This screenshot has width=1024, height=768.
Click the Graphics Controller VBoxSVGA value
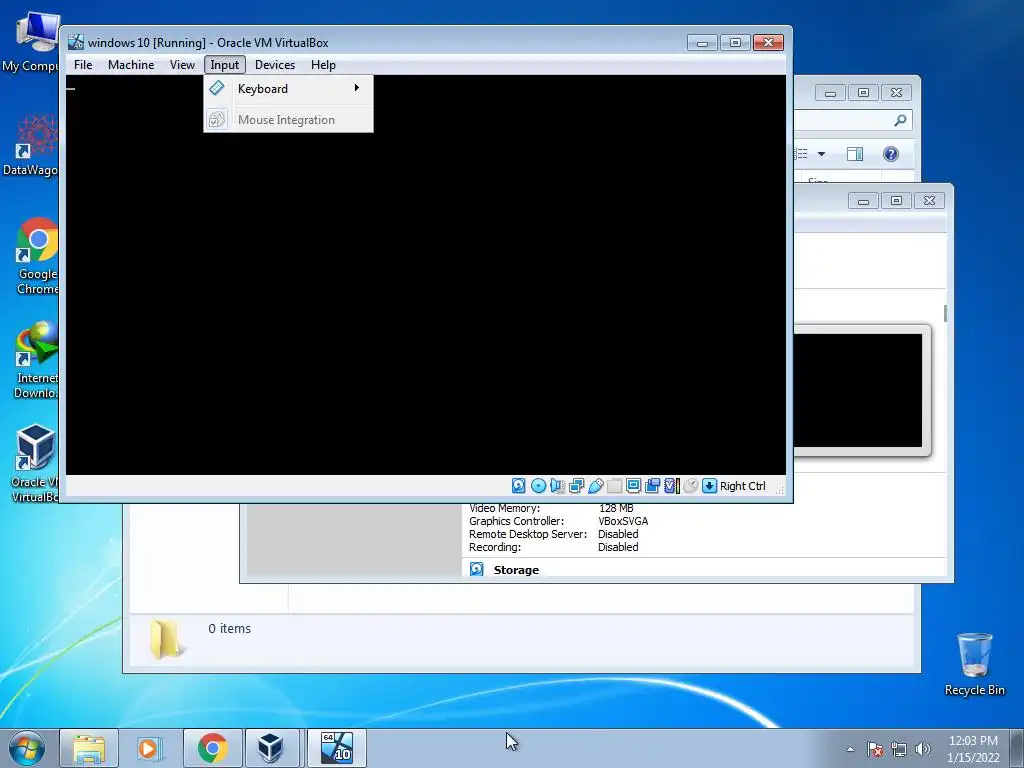(623, 521)
